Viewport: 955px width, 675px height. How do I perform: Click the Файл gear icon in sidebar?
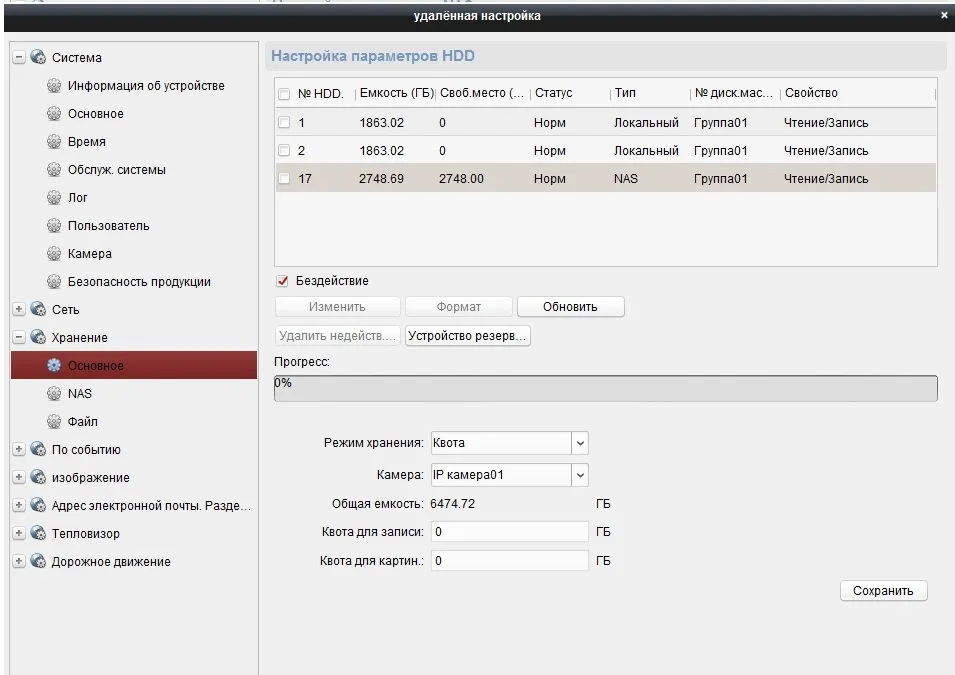pos(54,422)
